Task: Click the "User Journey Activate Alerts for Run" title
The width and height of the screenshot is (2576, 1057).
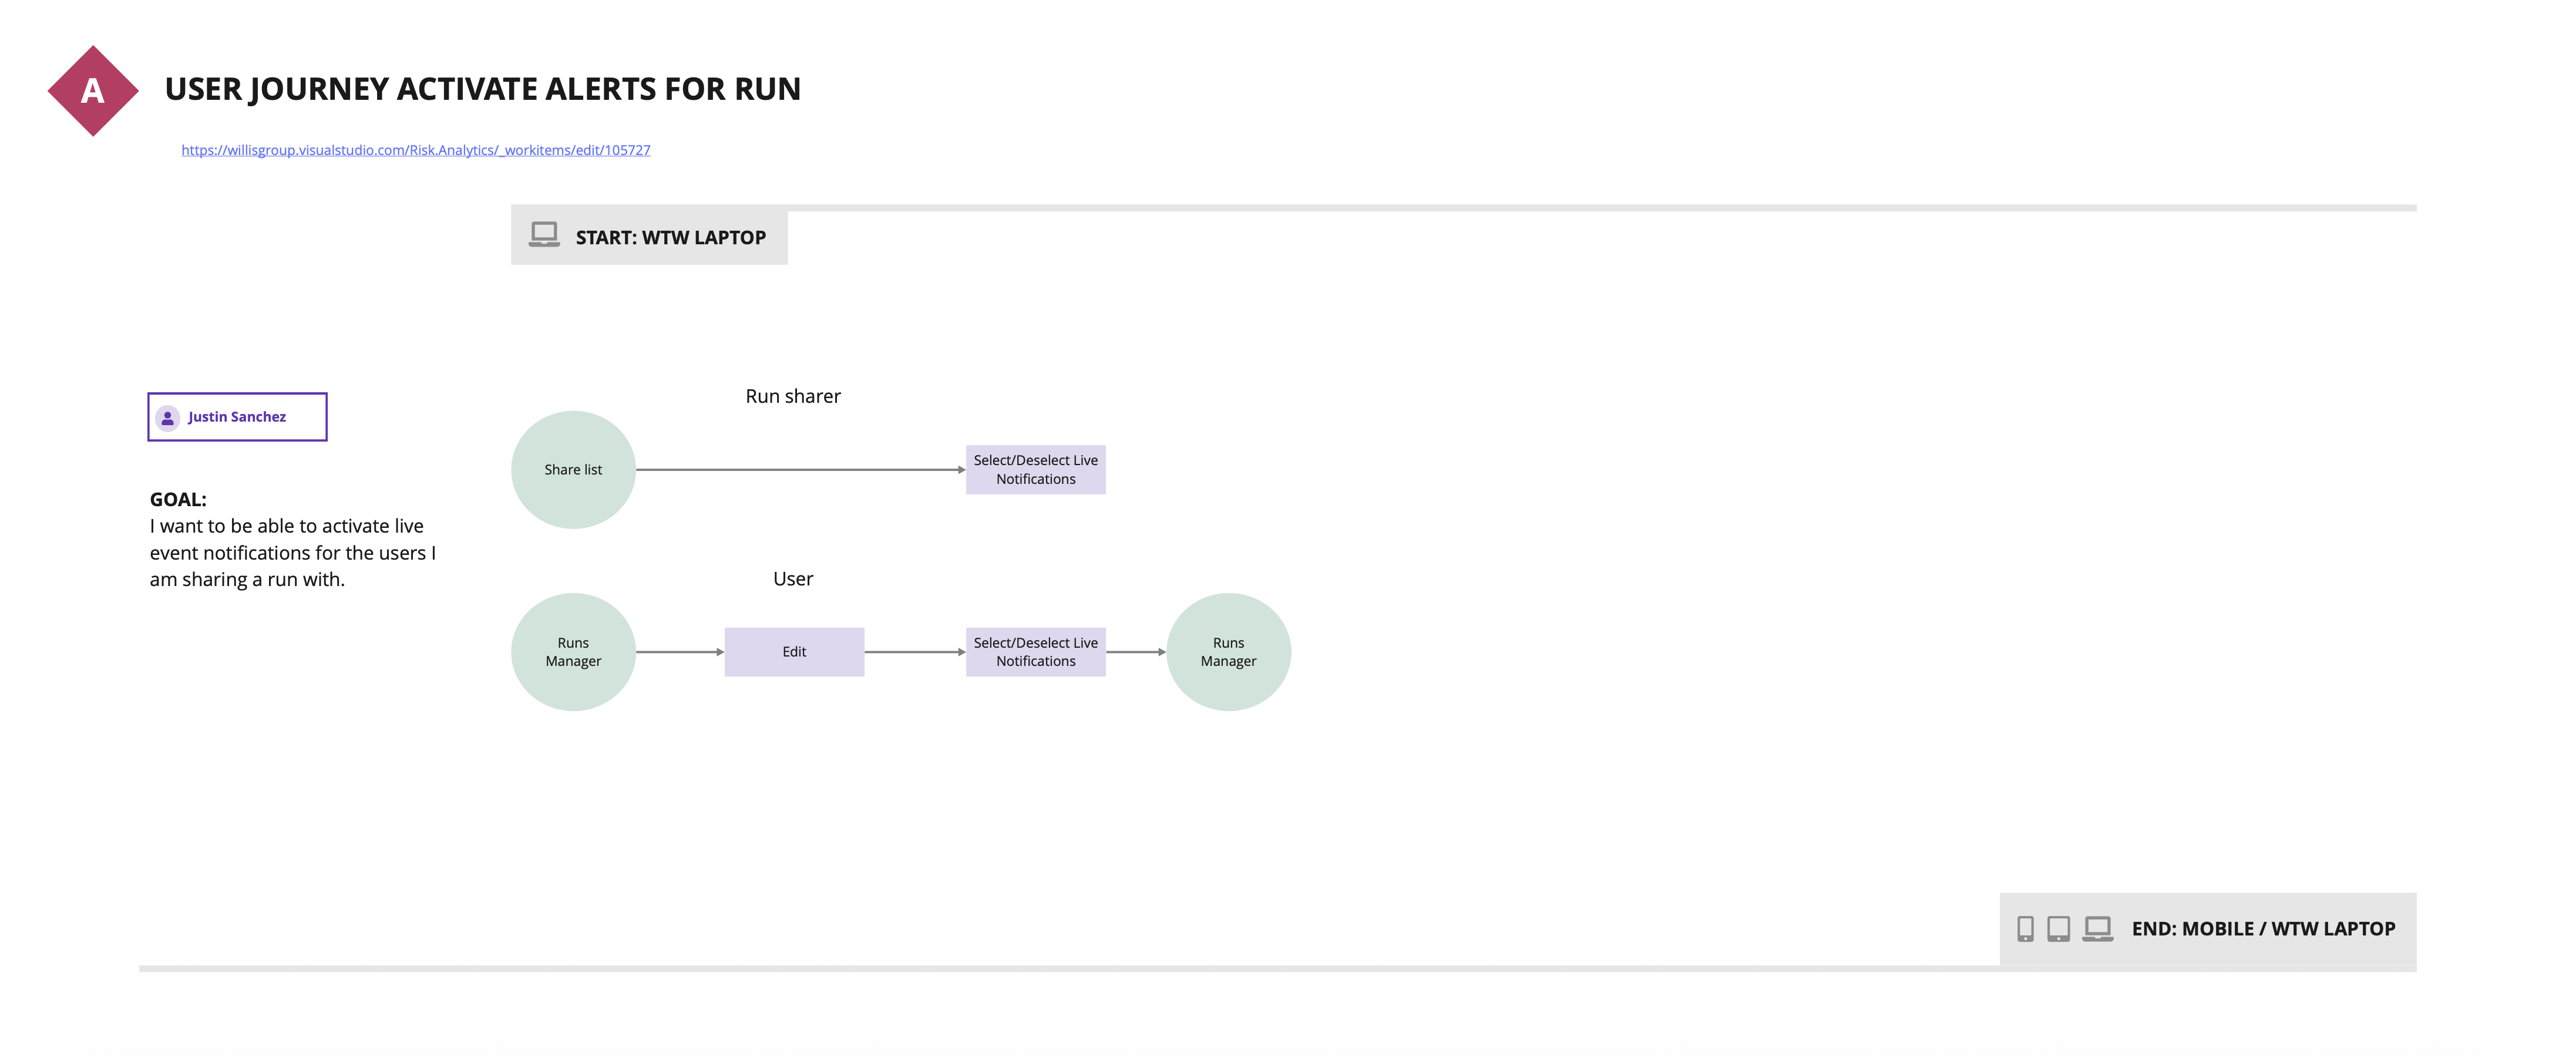Action: coord(482,89)
